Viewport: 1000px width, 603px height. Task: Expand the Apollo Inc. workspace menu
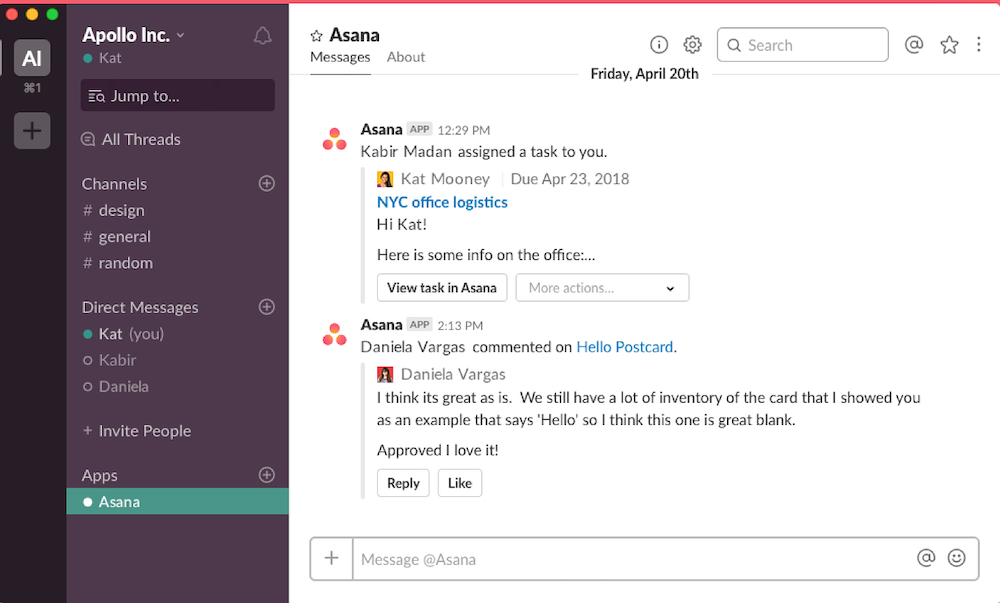pyautogui.click(x=133, y=35)
